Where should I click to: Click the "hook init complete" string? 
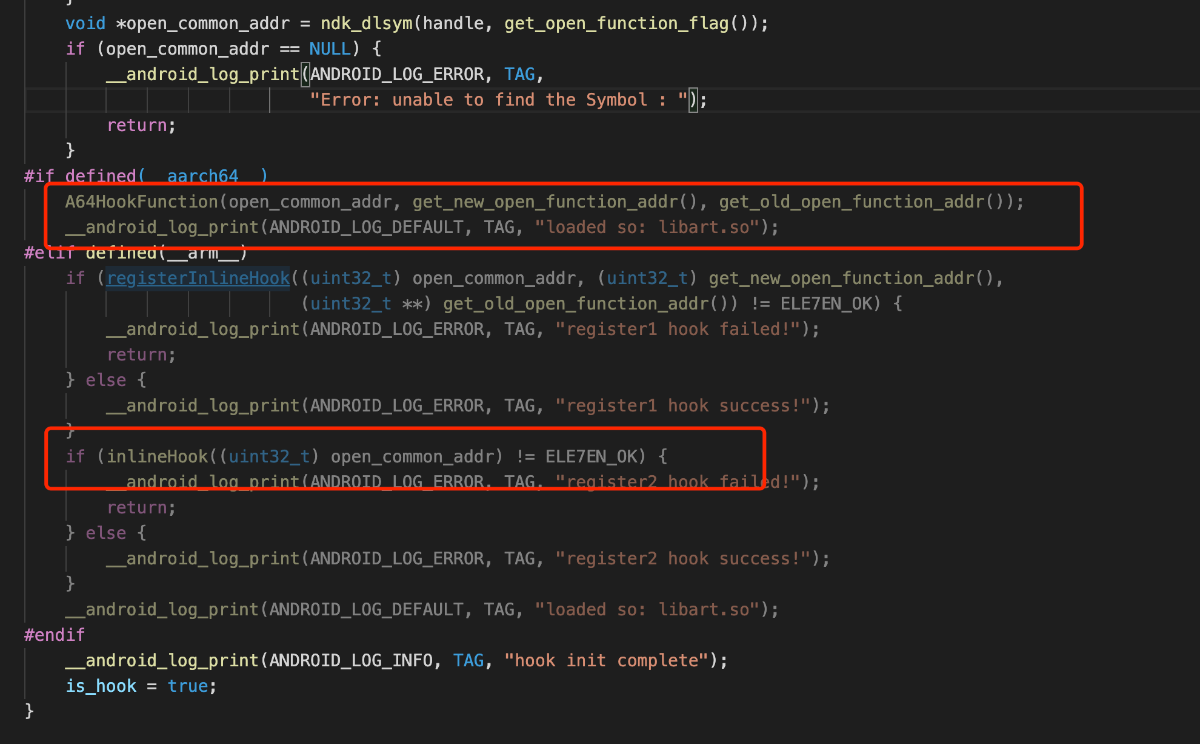(606, 660)
